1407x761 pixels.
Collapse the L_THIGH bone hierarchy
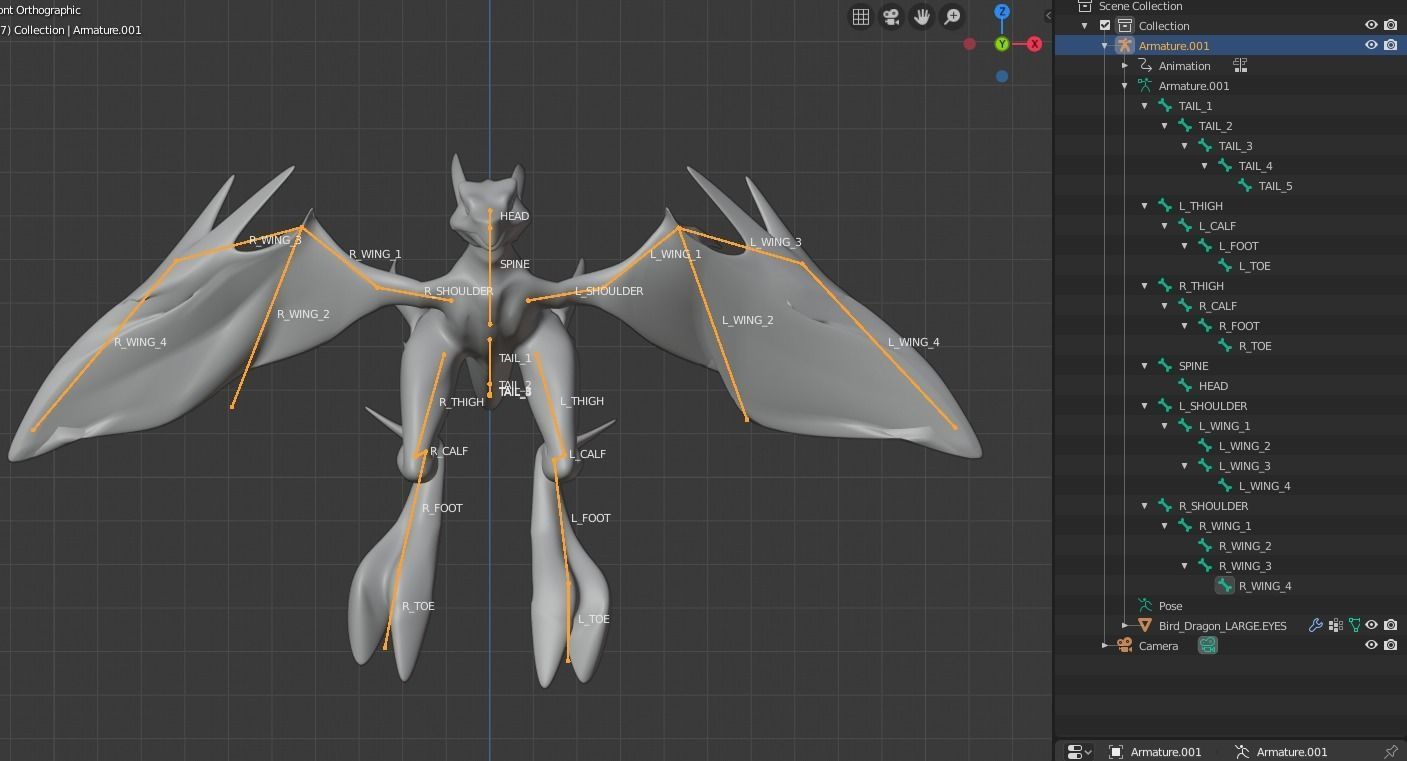(1145, 206)
